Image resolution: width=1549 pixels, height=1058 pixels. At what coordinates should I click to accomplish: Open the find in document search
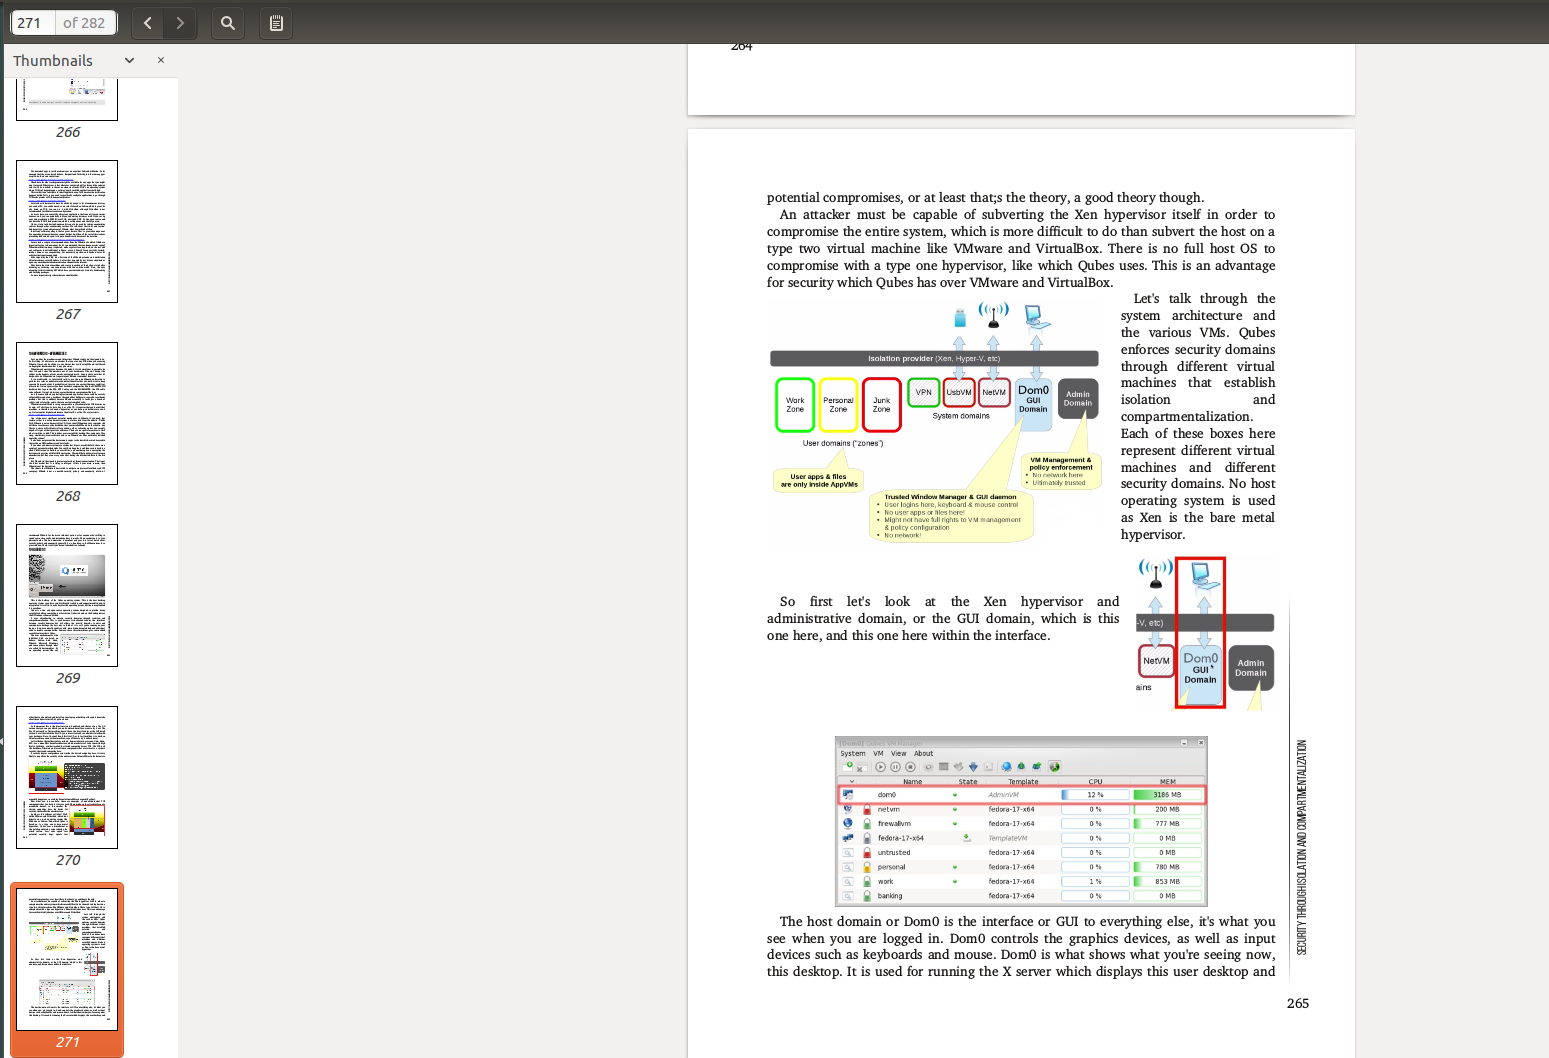(x=228, y=23)
